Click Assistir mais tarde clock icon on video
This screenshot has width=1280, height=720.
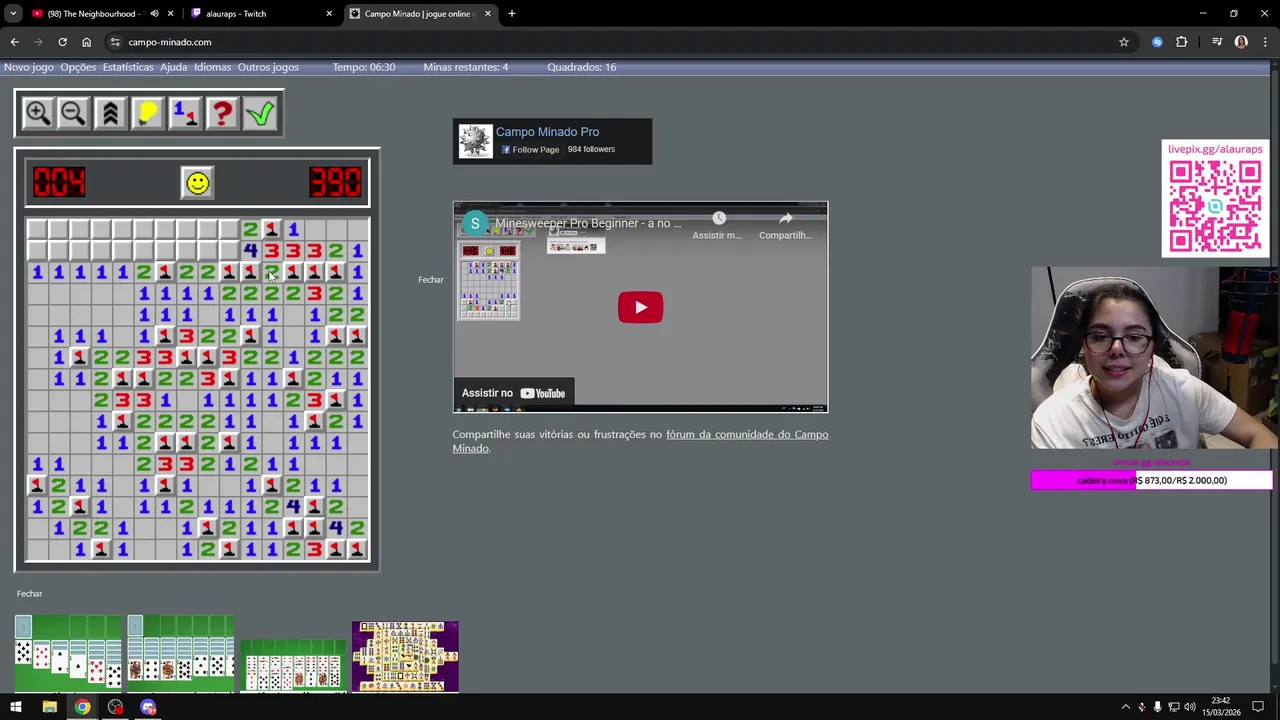point(718,226)
